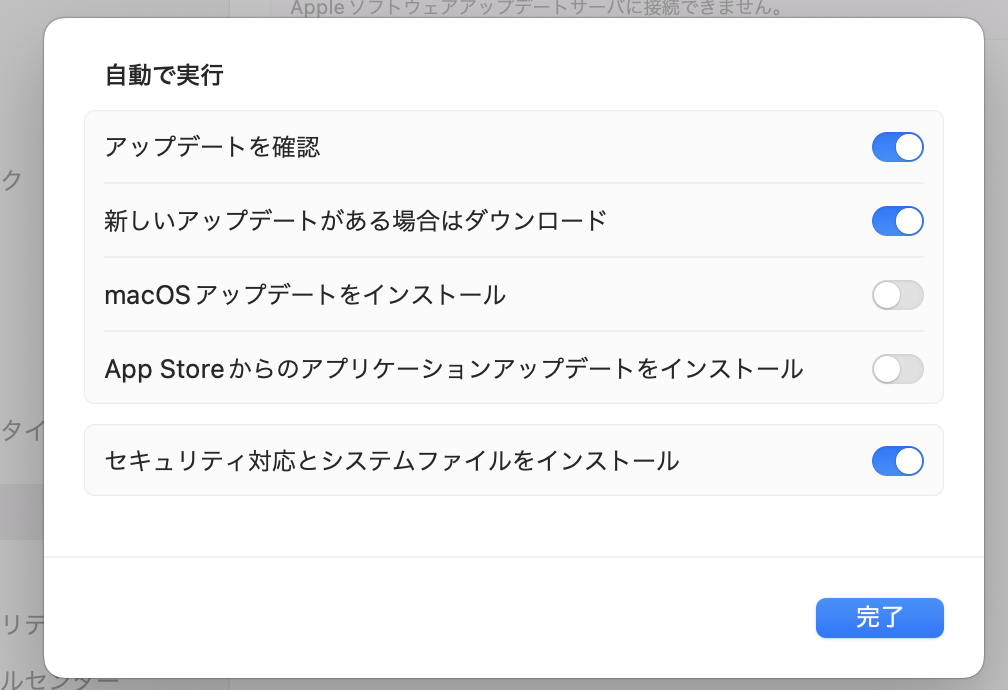1008x690 pixels.
Task: Click the 完了 button
Action: click(879, 618)
